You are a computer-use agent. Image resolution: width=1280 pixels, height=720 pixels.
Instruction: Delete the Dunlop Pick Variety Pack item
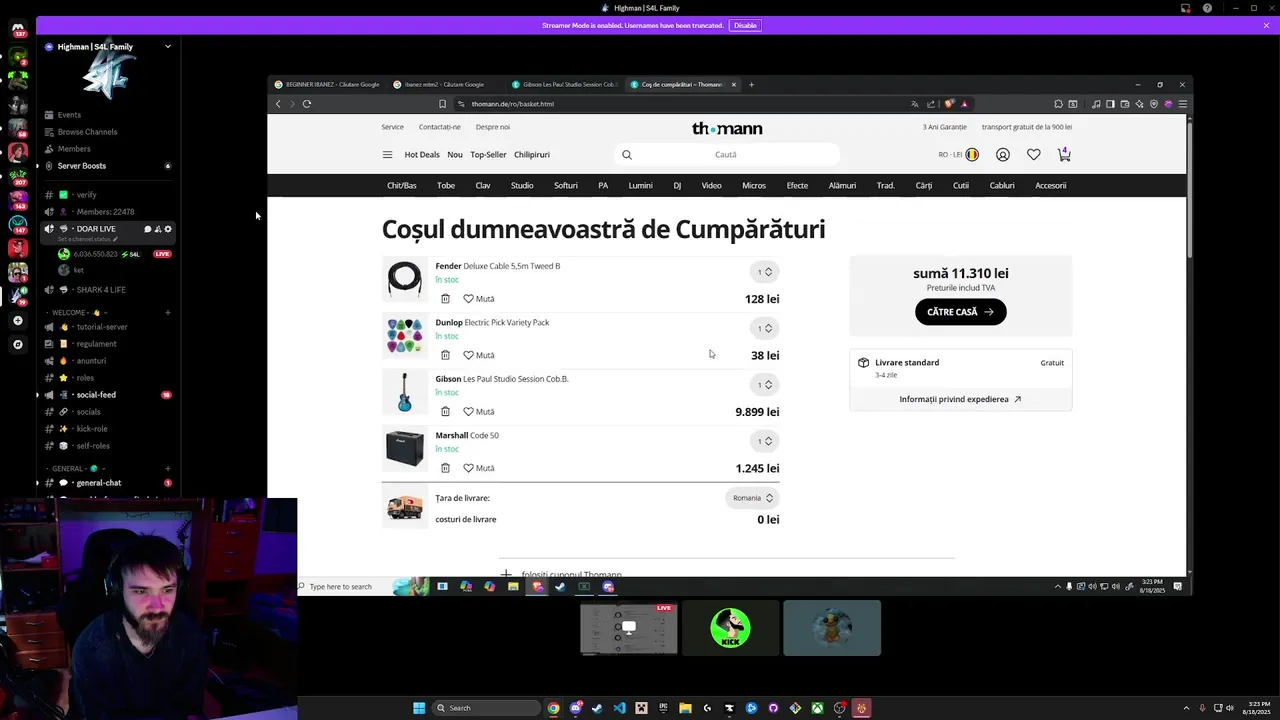(x=445, y=355)
